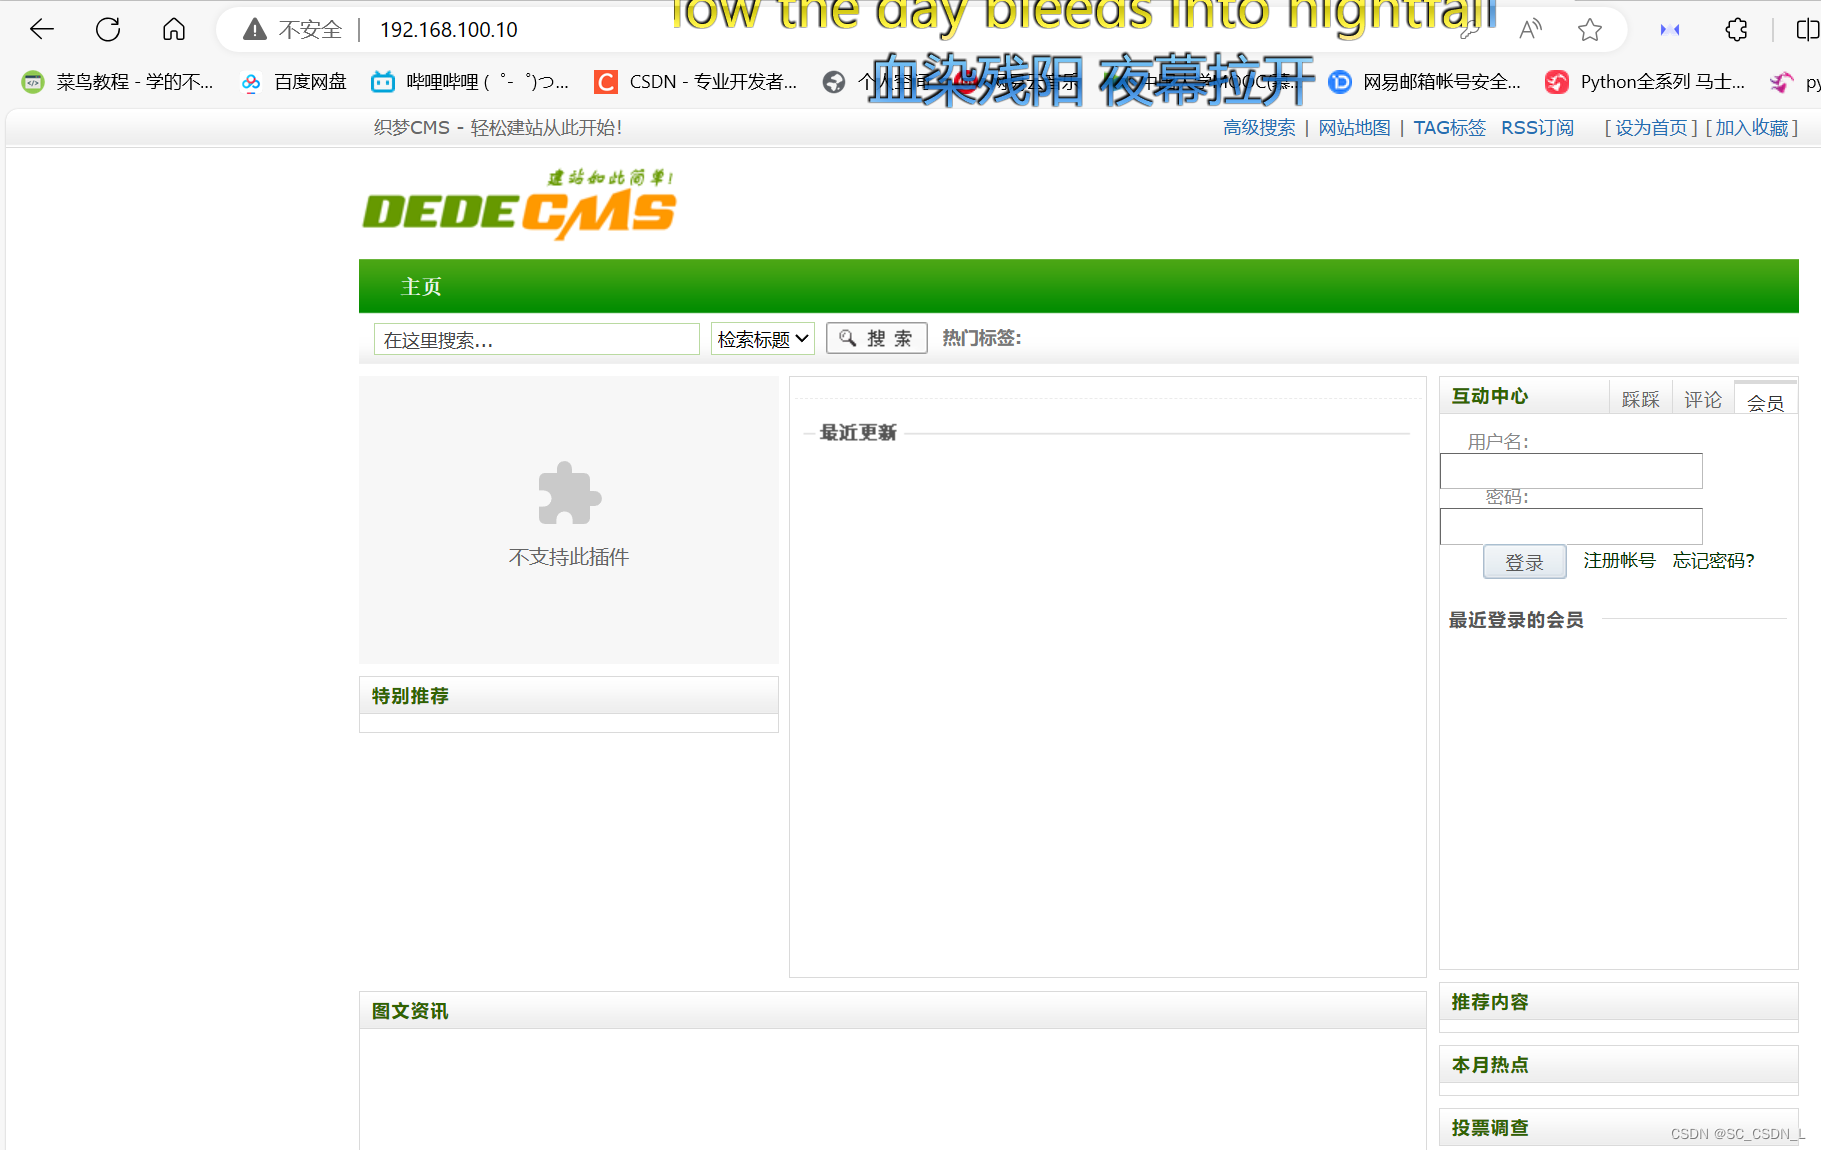Click the 本月热点 section header
1821x1150 pixels.
(1618, 1065)
